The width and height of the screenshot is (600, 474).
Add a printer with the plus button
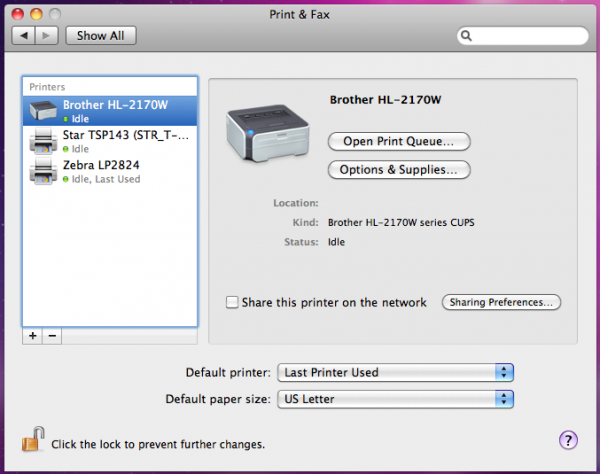[x=33, y=336]
